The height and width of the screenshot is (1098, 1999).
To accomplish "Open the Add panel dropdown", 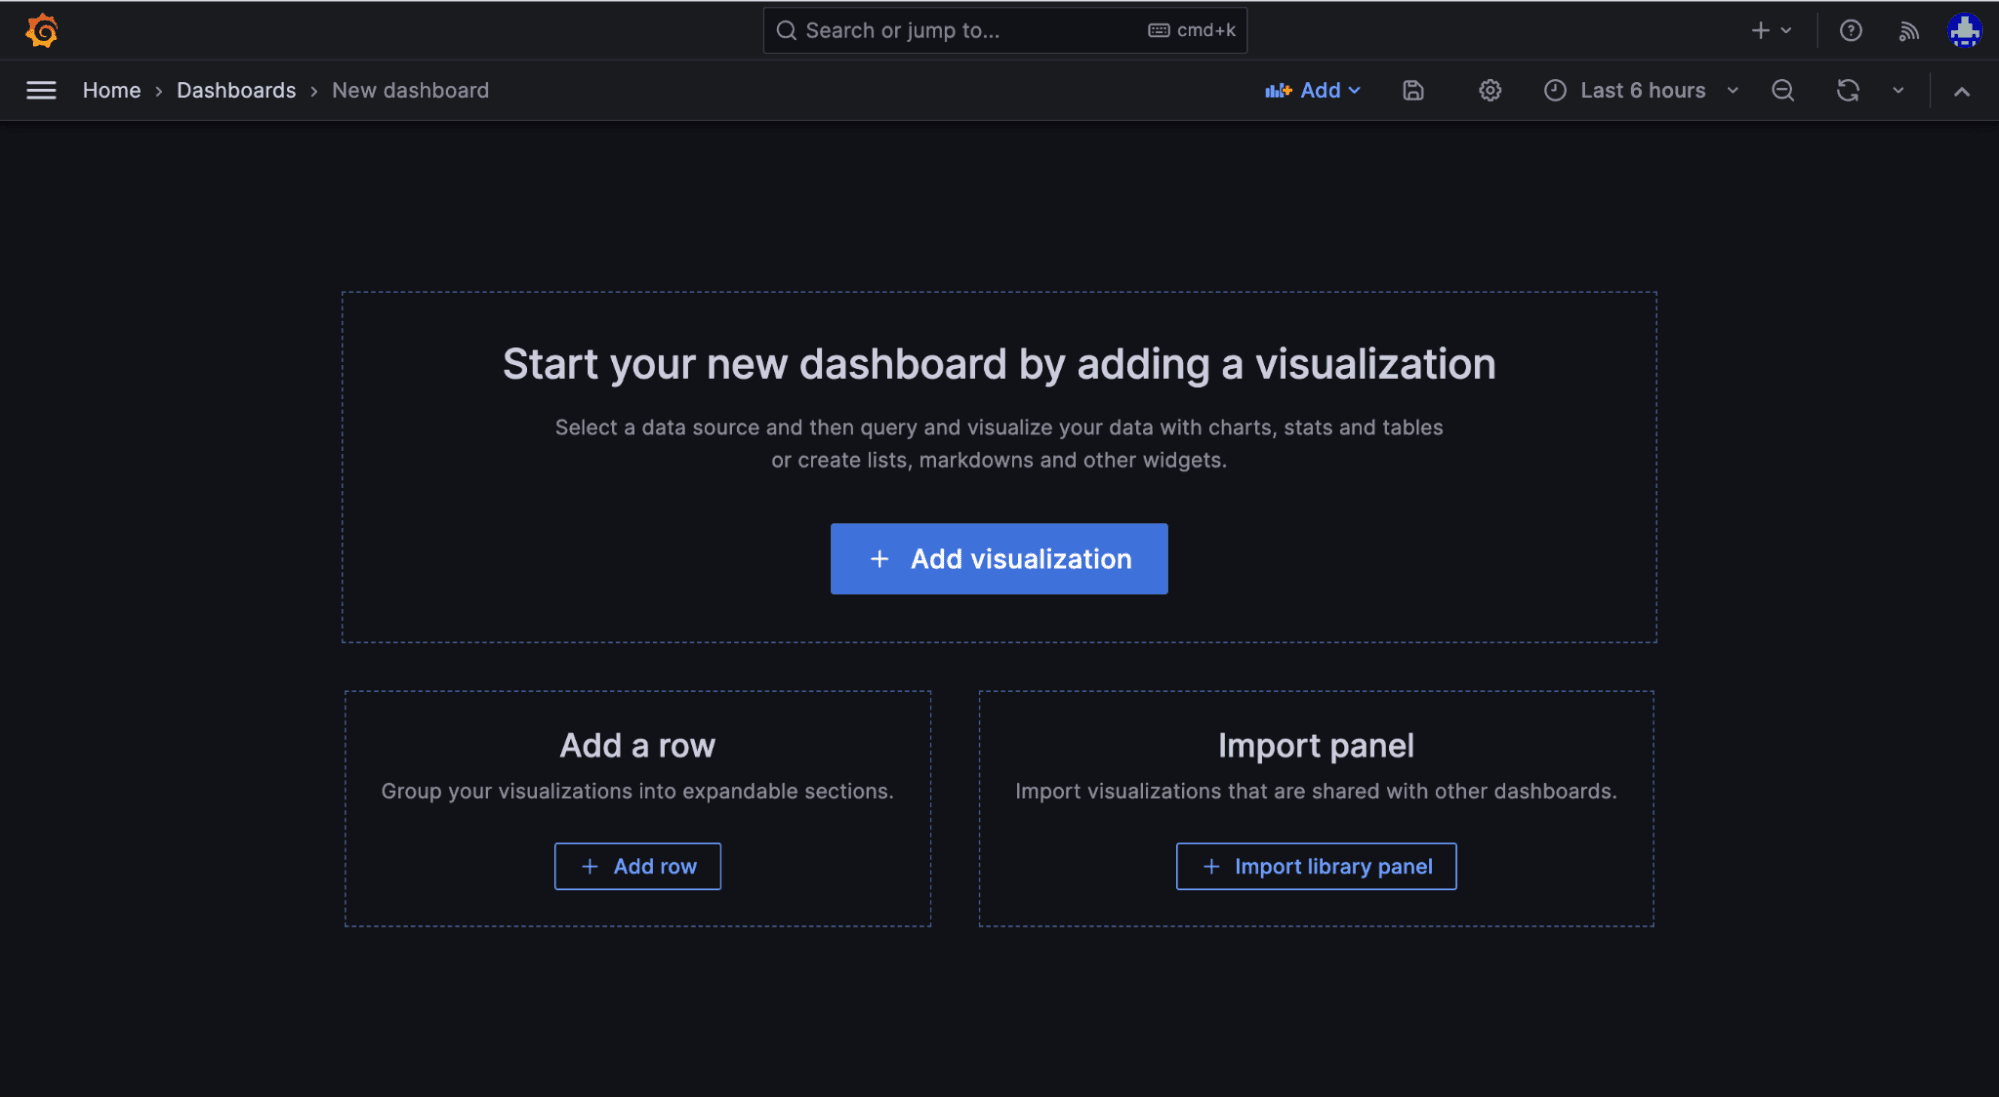I will (1313, 90).
